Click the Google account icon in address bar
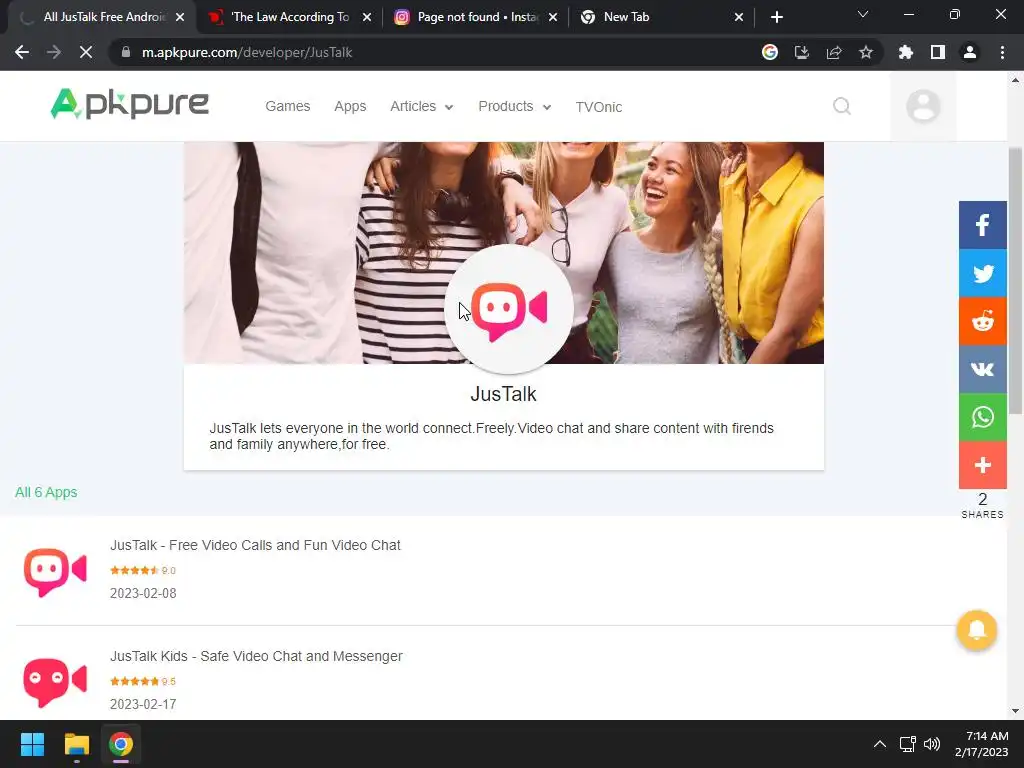Image resolution: width=1024 pixels, height=768 pixels. click(x=769, y=52)
